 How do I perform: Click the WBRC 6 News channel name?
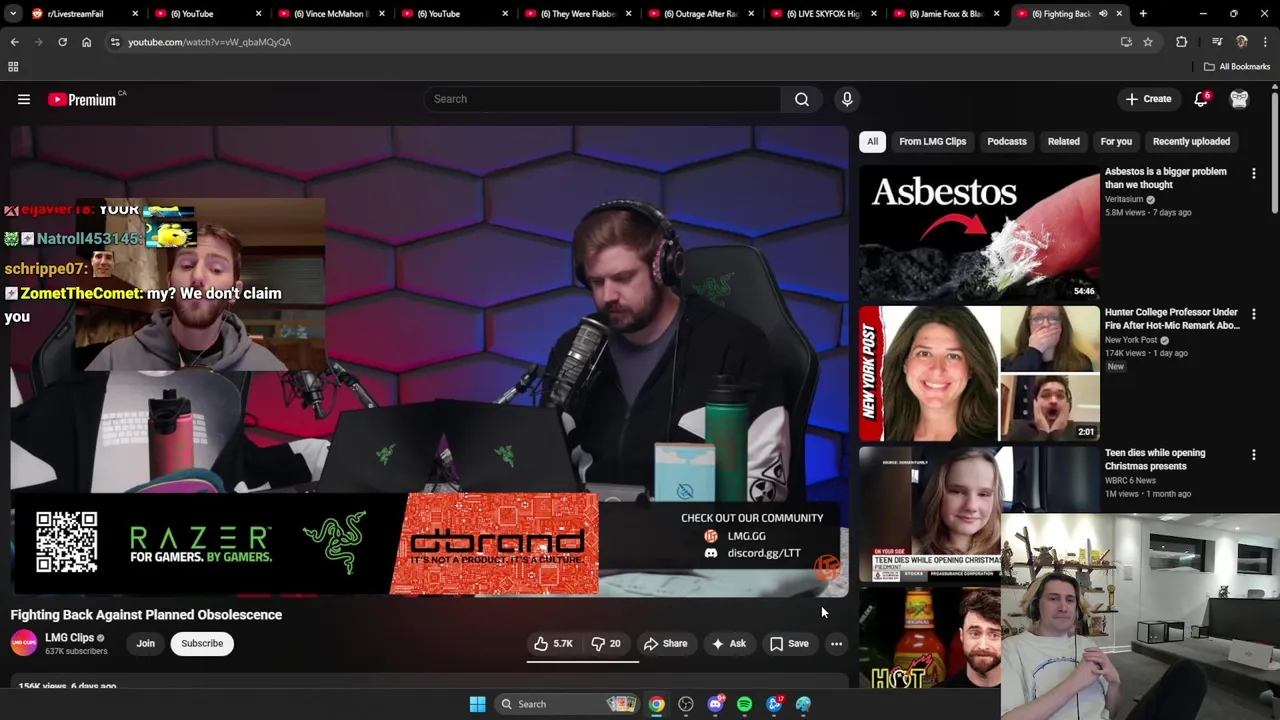[x=1130, y=481]
